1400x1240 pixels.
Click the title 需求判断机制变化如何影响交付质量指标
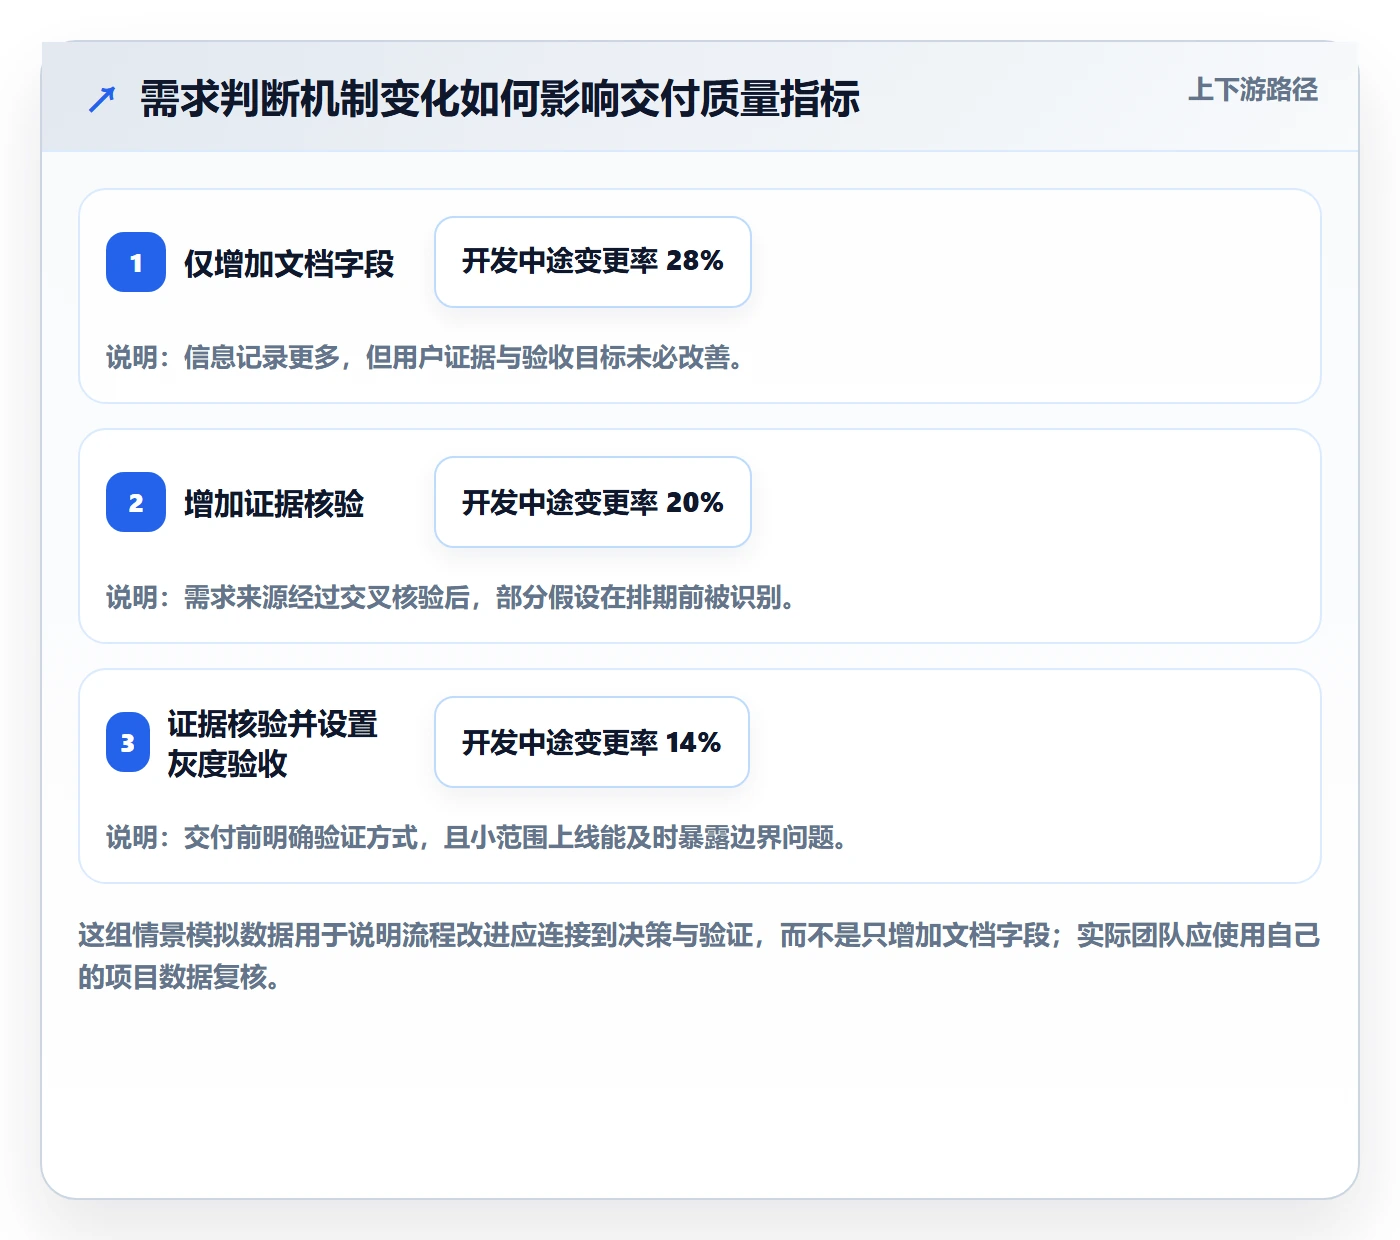click(x=500, y=99)
